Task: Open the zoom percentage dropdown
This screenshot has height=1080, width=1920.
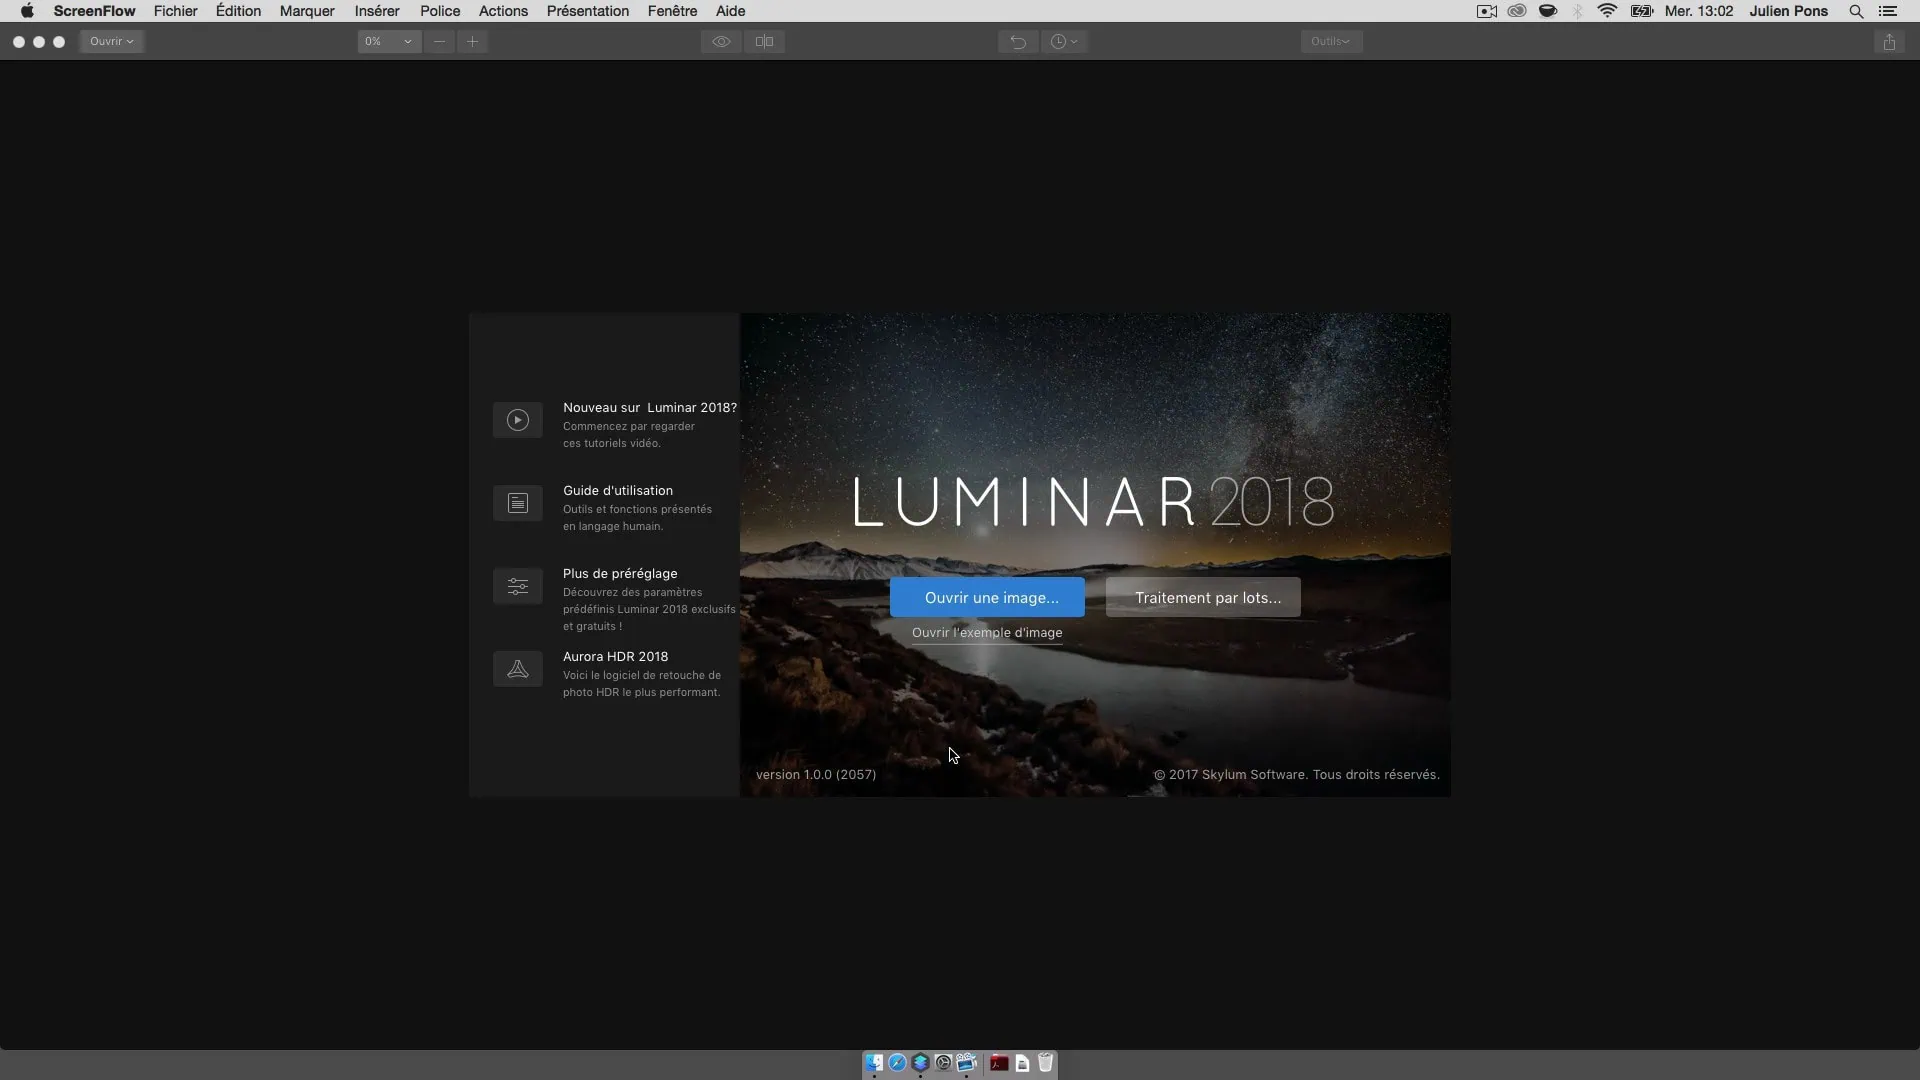Action: click(x=388, y=42)
